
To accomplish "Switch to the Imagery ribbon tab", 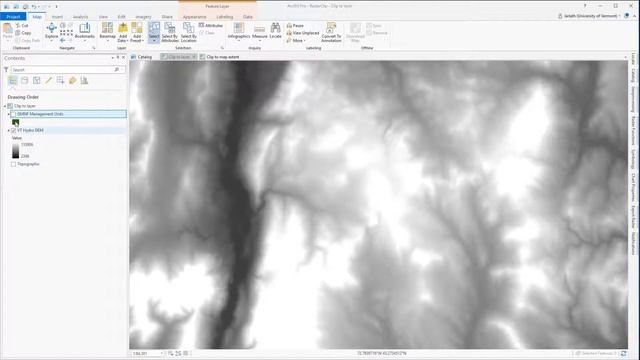I will coord(143,17).
